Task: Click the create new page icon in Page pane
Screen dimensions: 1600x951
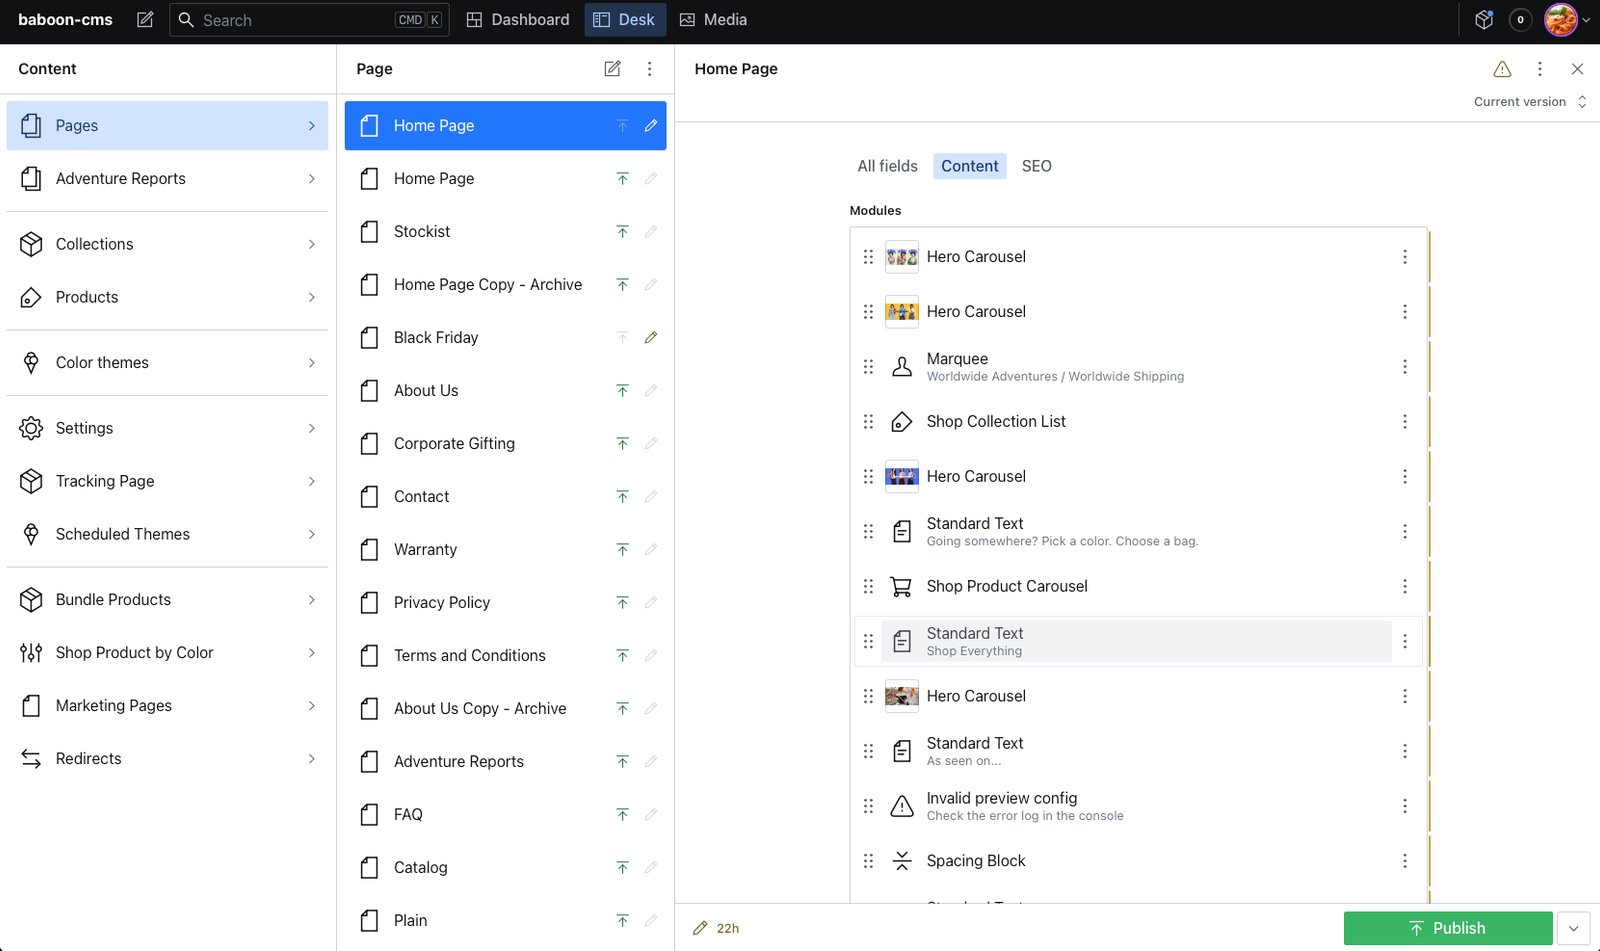Action: tap(612, 69)
